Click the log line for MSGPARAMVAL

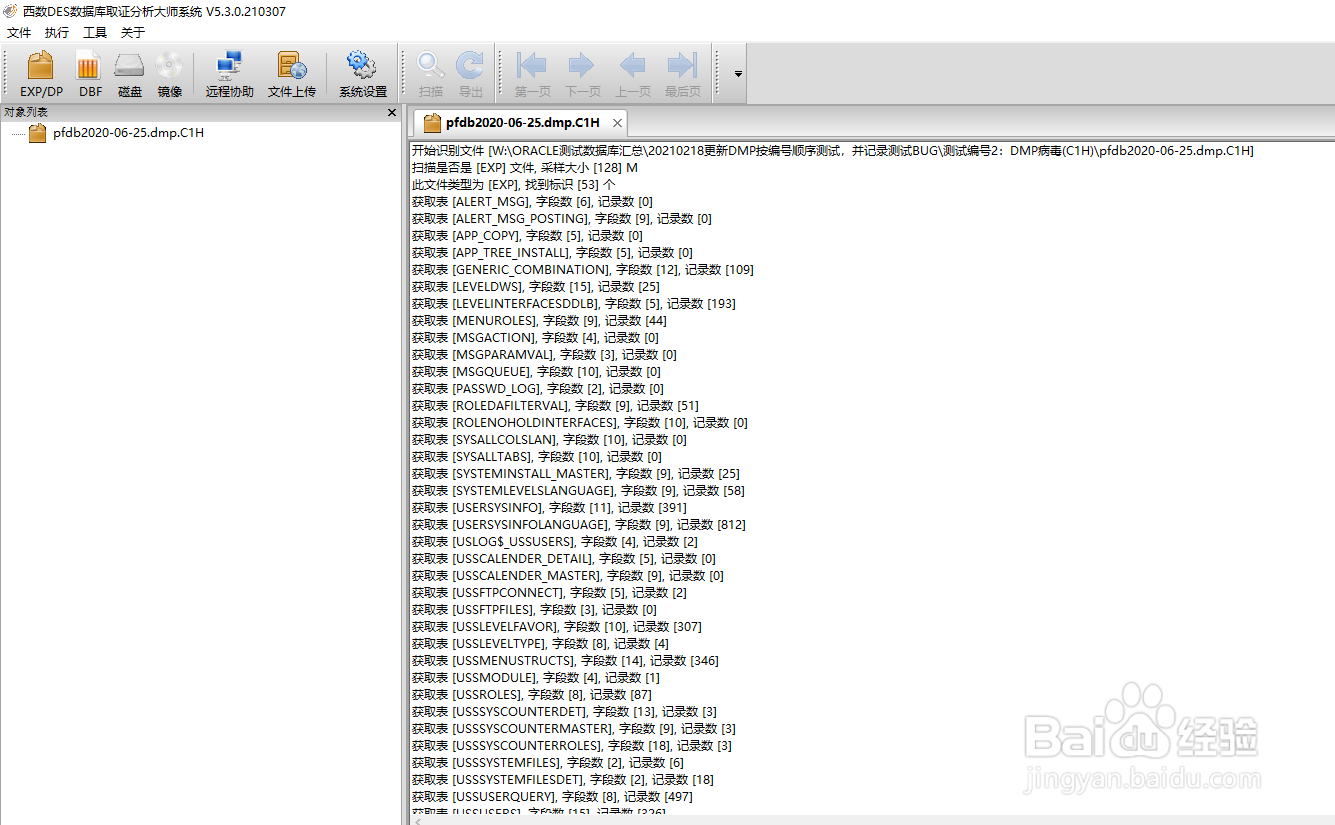(x=545, y=355)
